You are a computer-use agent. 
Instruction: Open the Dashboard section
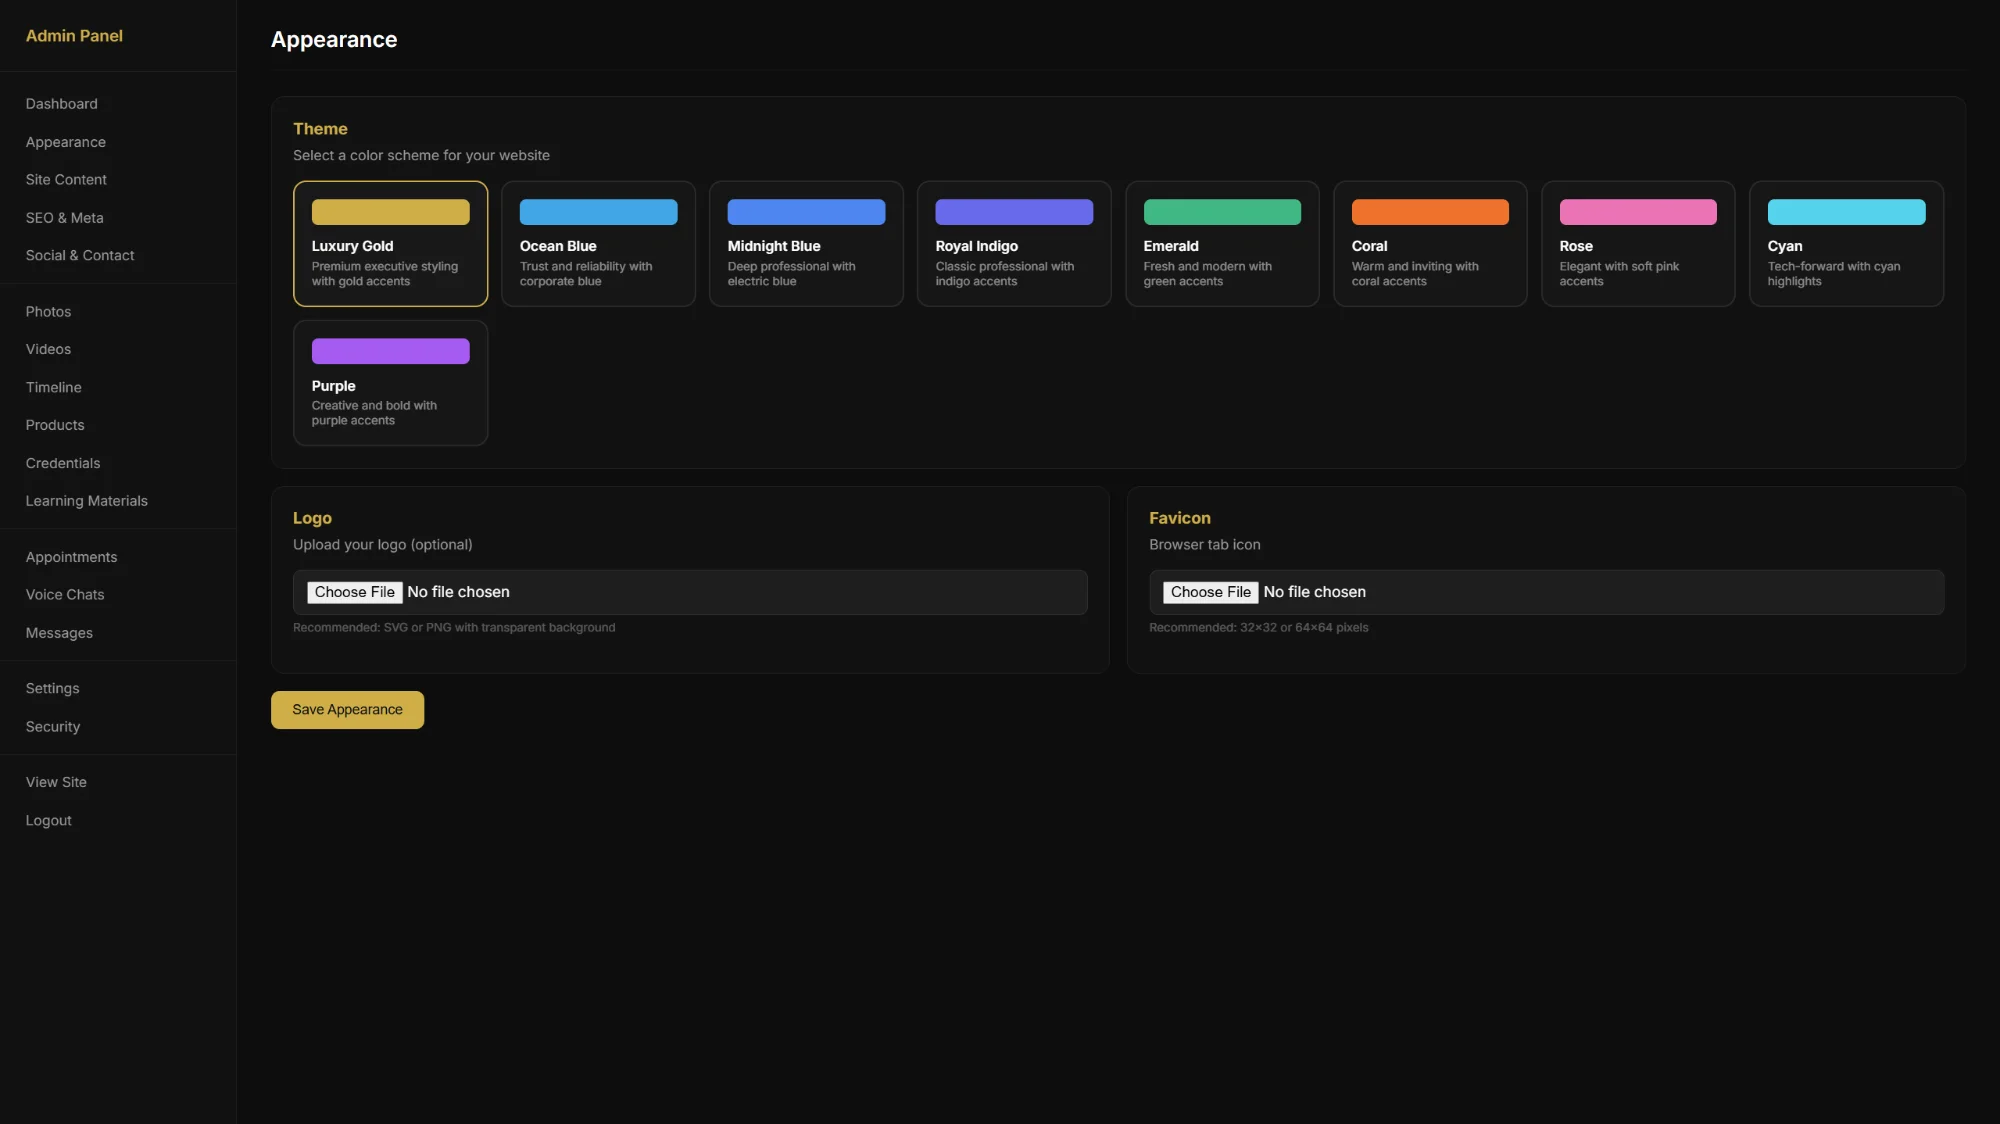click(x=61, y=103)
